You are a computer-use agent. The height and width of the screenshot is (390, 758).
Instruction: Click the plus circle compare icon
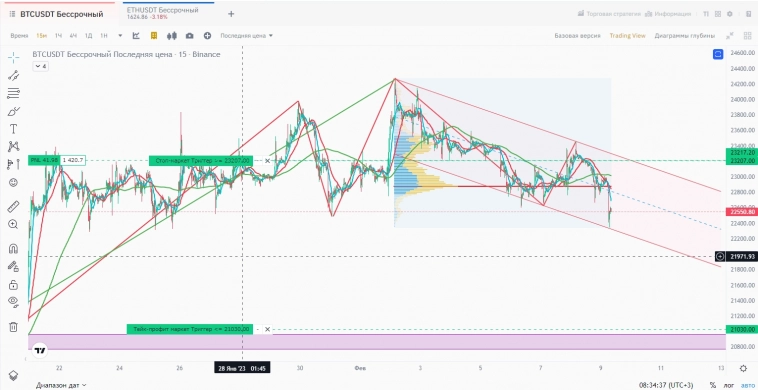pyautogui.click(x=207, y=35)
